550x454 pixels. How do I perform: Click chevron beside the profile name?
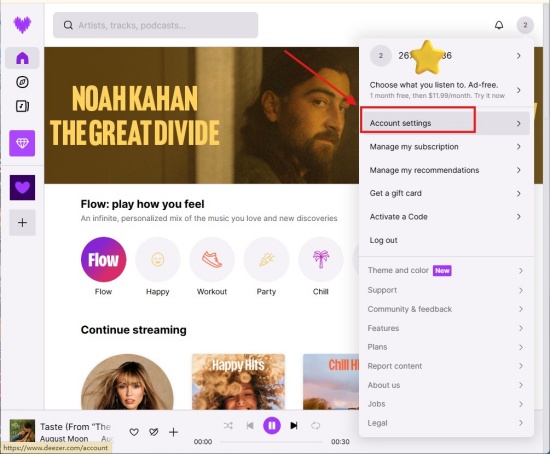click(518, 56)
